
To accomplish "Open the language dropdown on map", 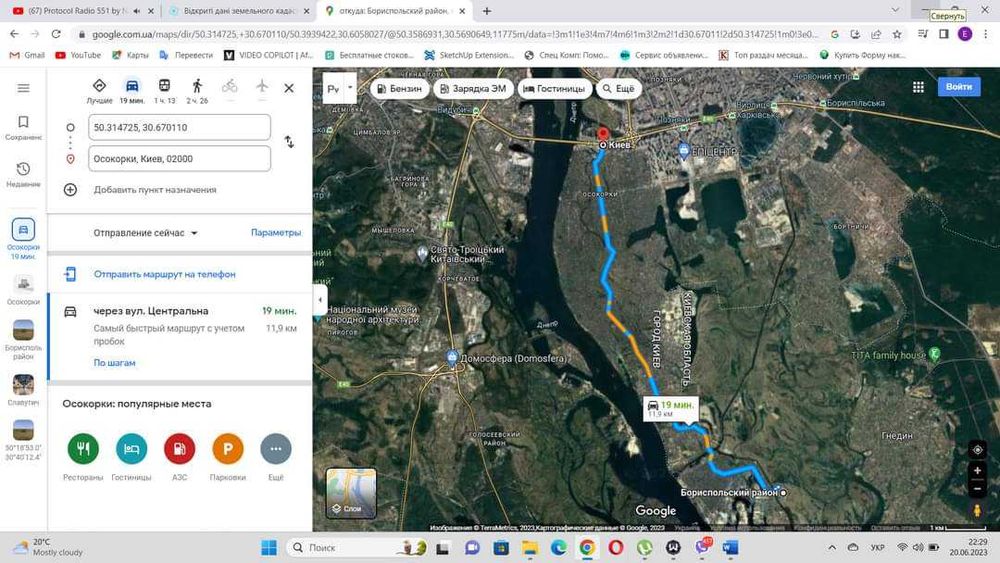I will 350,89.
